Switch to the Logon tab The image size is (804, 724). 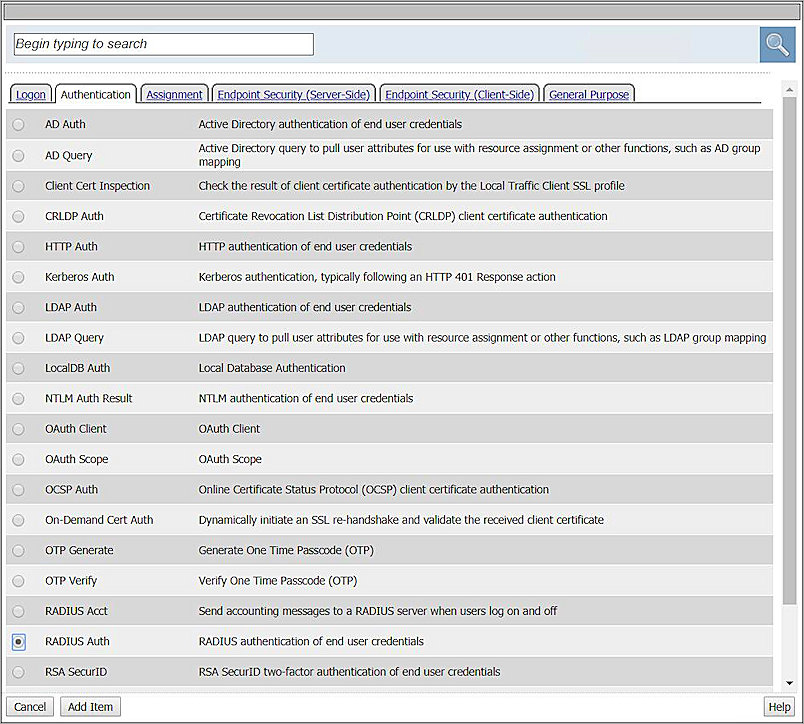click(x=30, y=93)
